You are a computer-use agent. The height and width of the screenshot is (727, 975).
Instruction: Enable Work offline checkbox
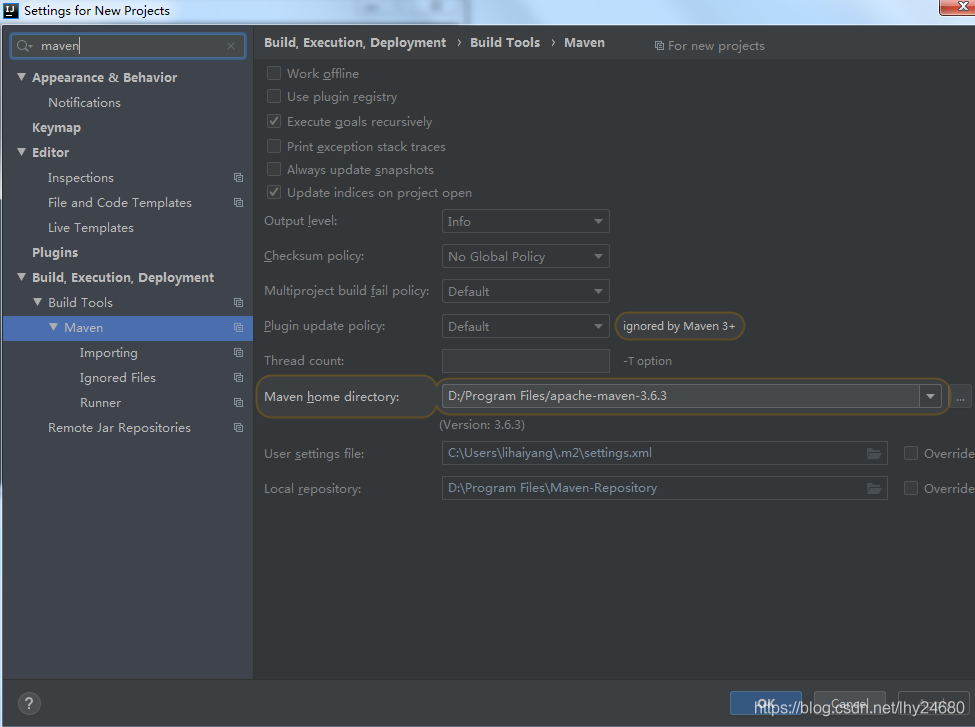[274, 73]
